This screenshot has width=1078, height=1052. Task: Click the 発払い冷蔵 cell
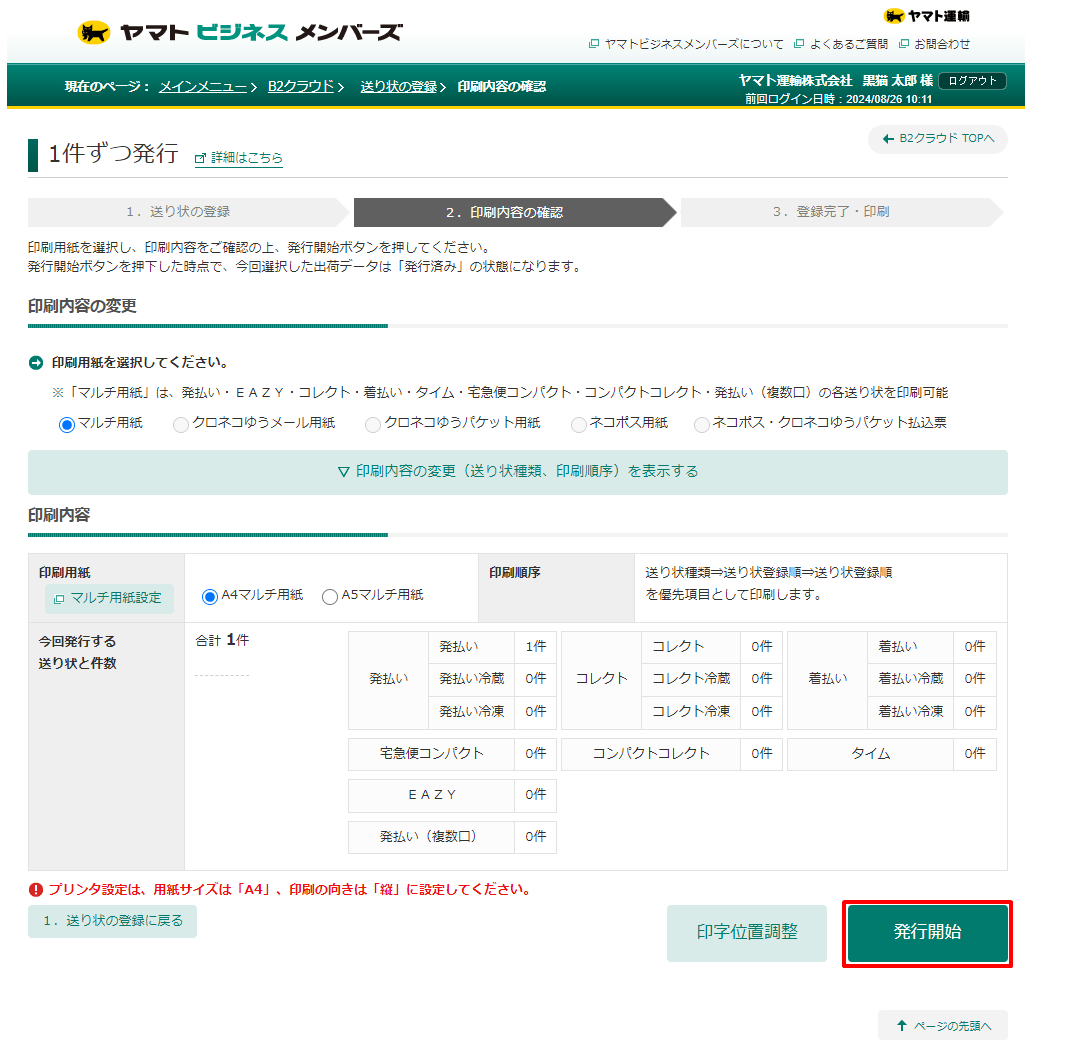coord(472,679)
